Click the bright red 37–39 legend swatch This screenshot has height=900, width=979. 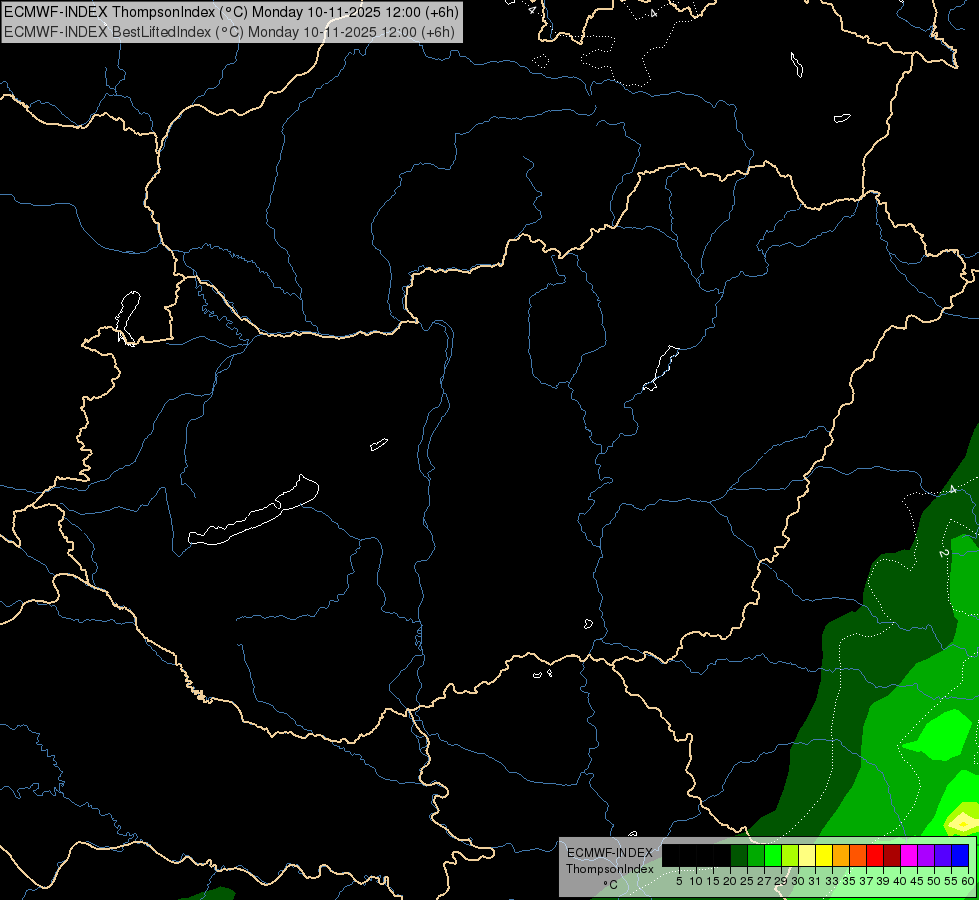875,855
